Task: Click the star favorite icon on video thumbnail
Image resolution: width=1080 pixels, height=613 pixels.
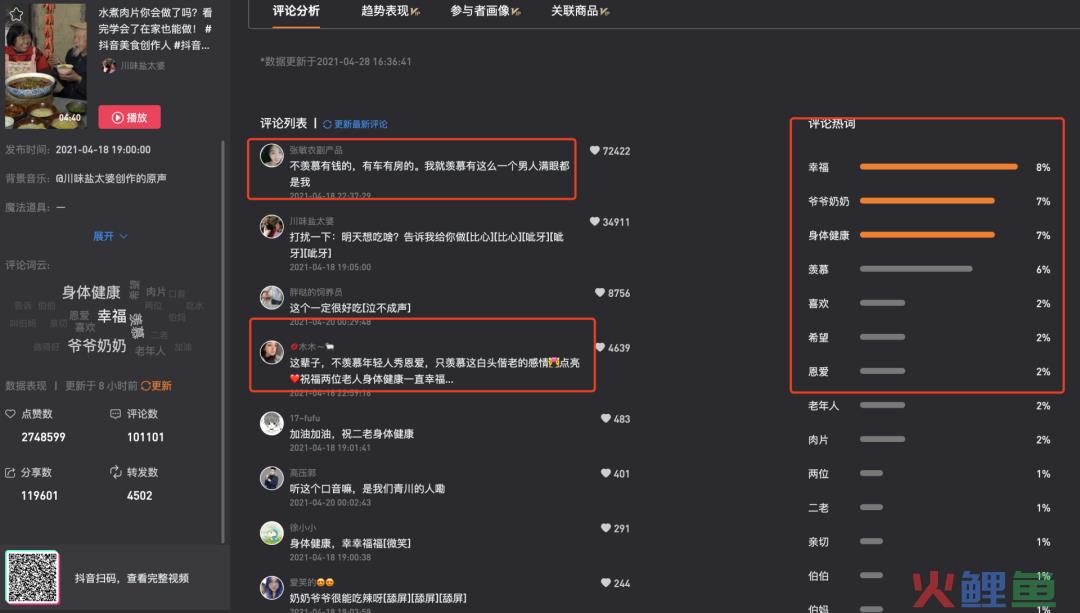Action: coord(16,14)
